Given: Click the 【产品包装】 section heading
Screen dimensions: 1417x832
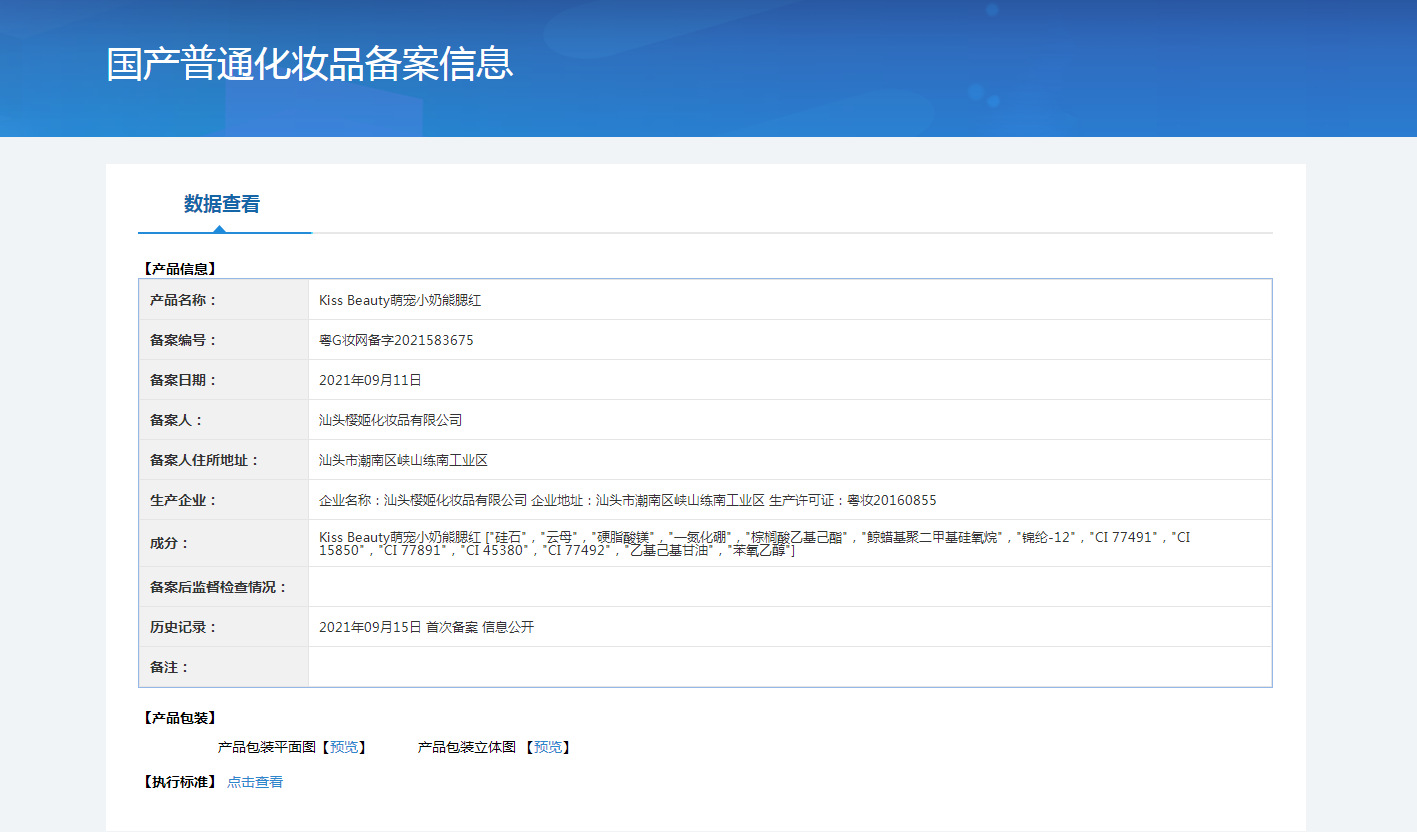Looking at the screenshot, I should pyautogui.click(x=179, y=718).
